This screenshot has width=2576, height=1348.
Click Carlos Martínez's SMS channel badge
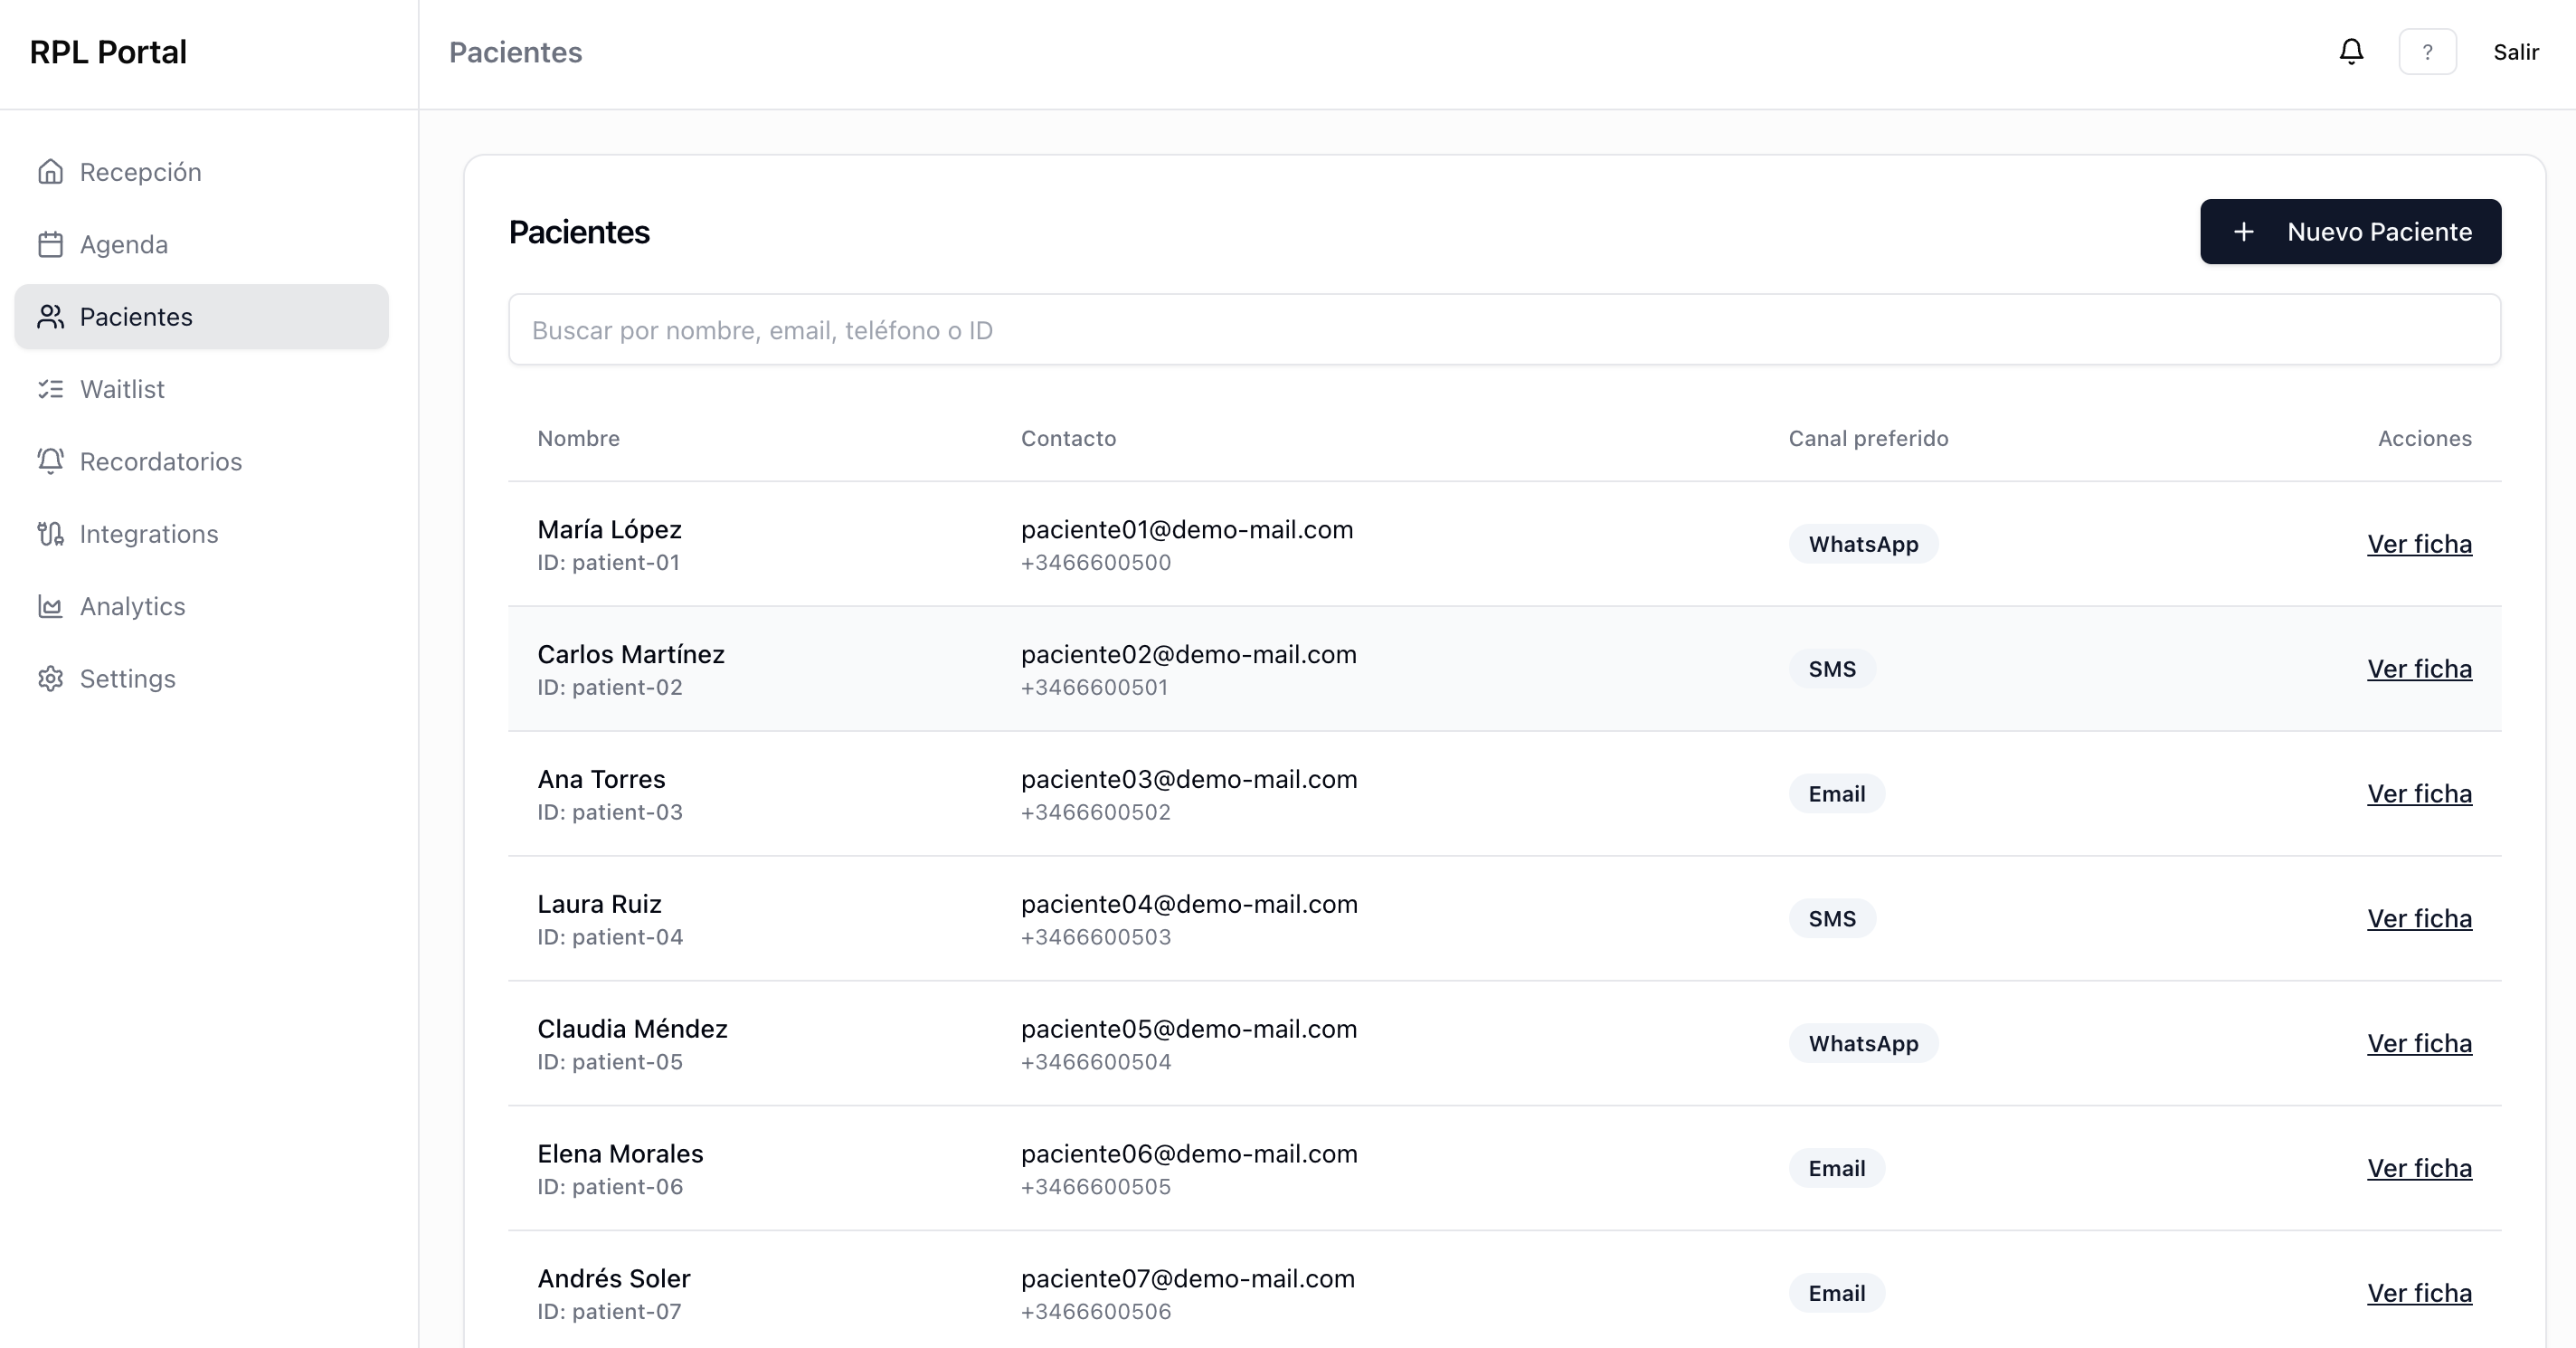[1832, 669]
